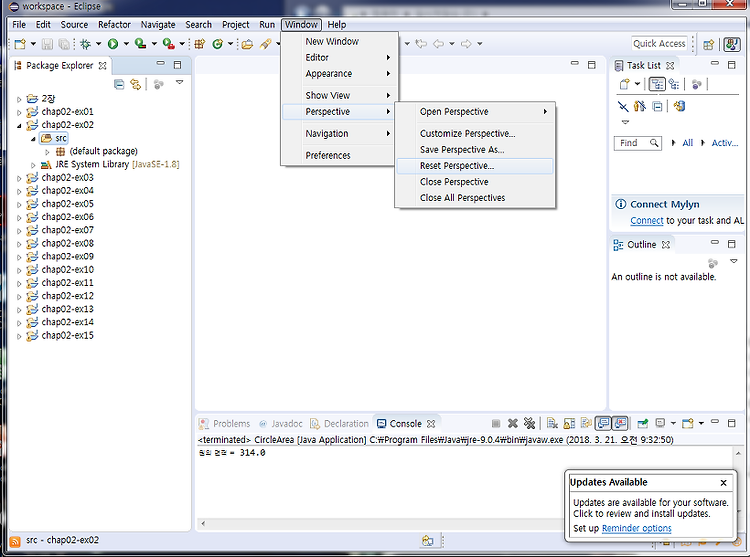Switch to the Declaration tab
The image size is (750, 557).
pyautogui.click(x=340, y=424)
